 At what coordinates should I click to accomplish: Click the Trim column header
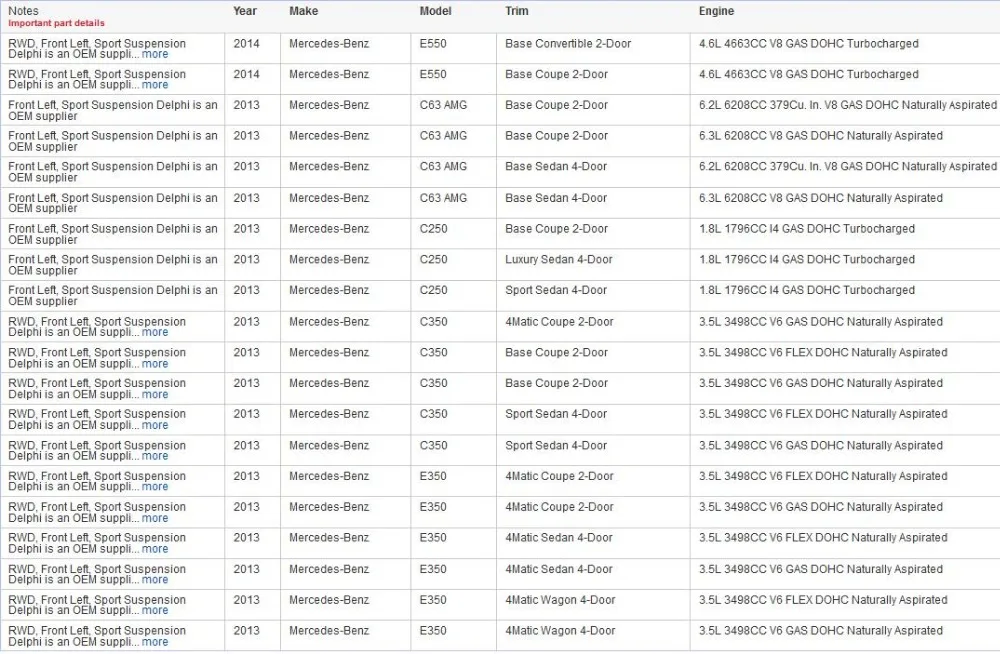point(517,11)
